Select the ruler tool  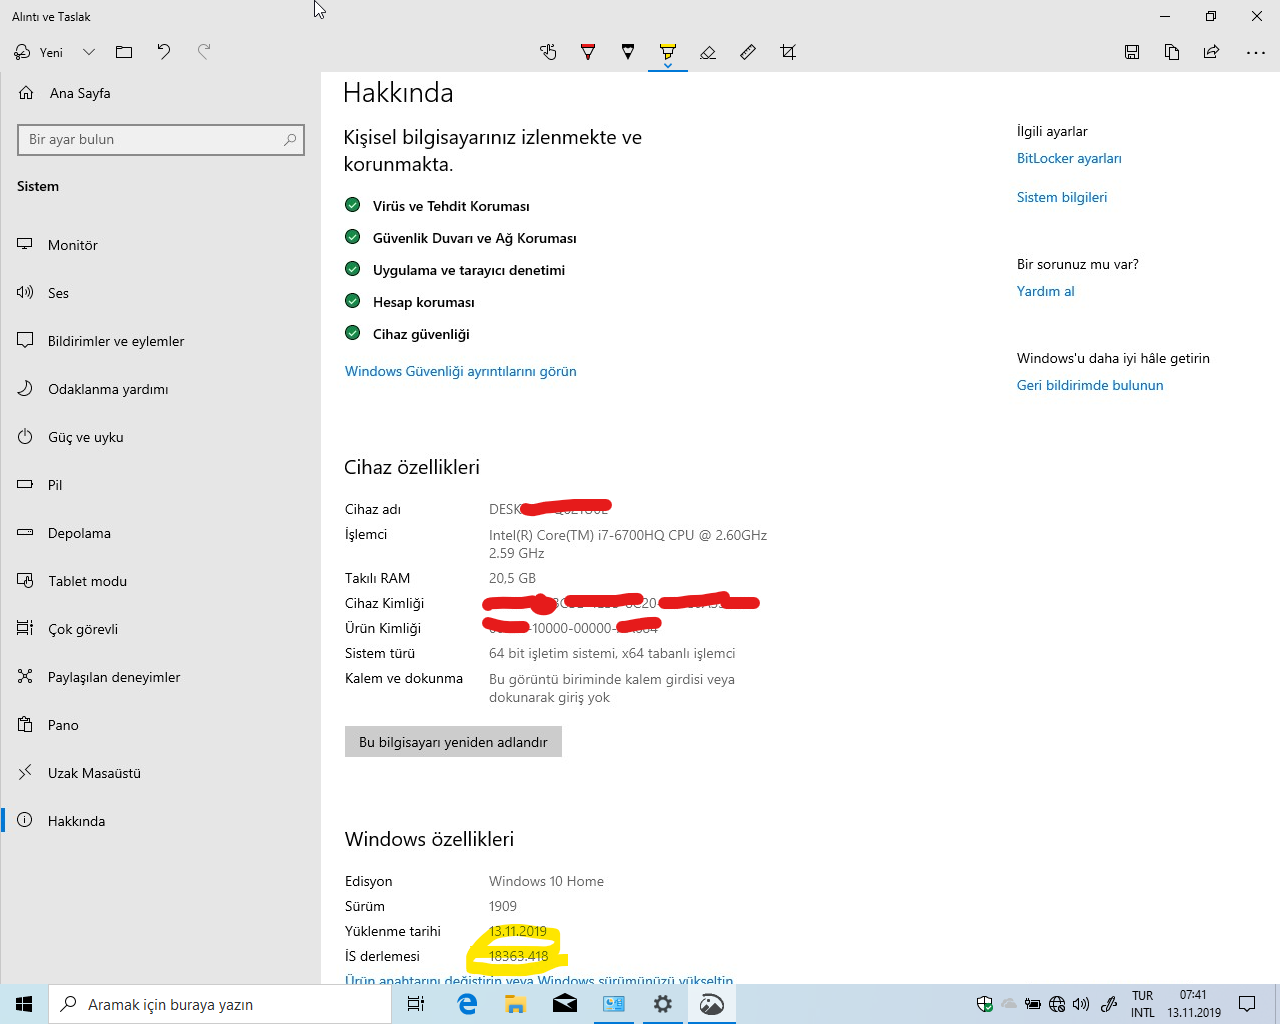[x=748, y=52]
